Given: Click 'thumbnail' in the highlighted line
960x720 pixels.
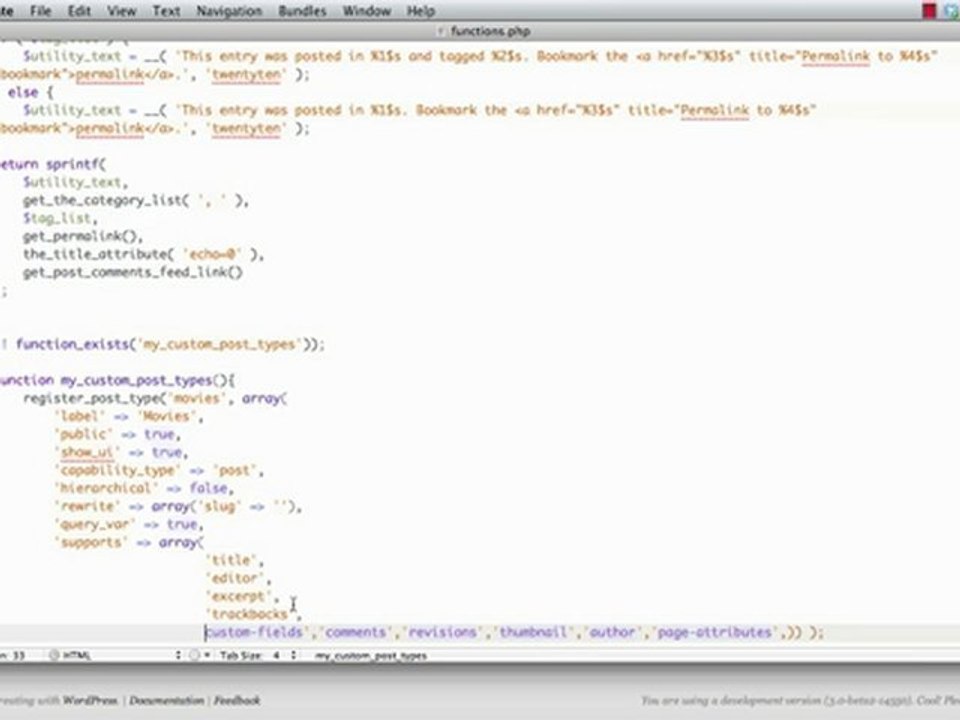Looking at the screenshot, I should tap(533, 632).
